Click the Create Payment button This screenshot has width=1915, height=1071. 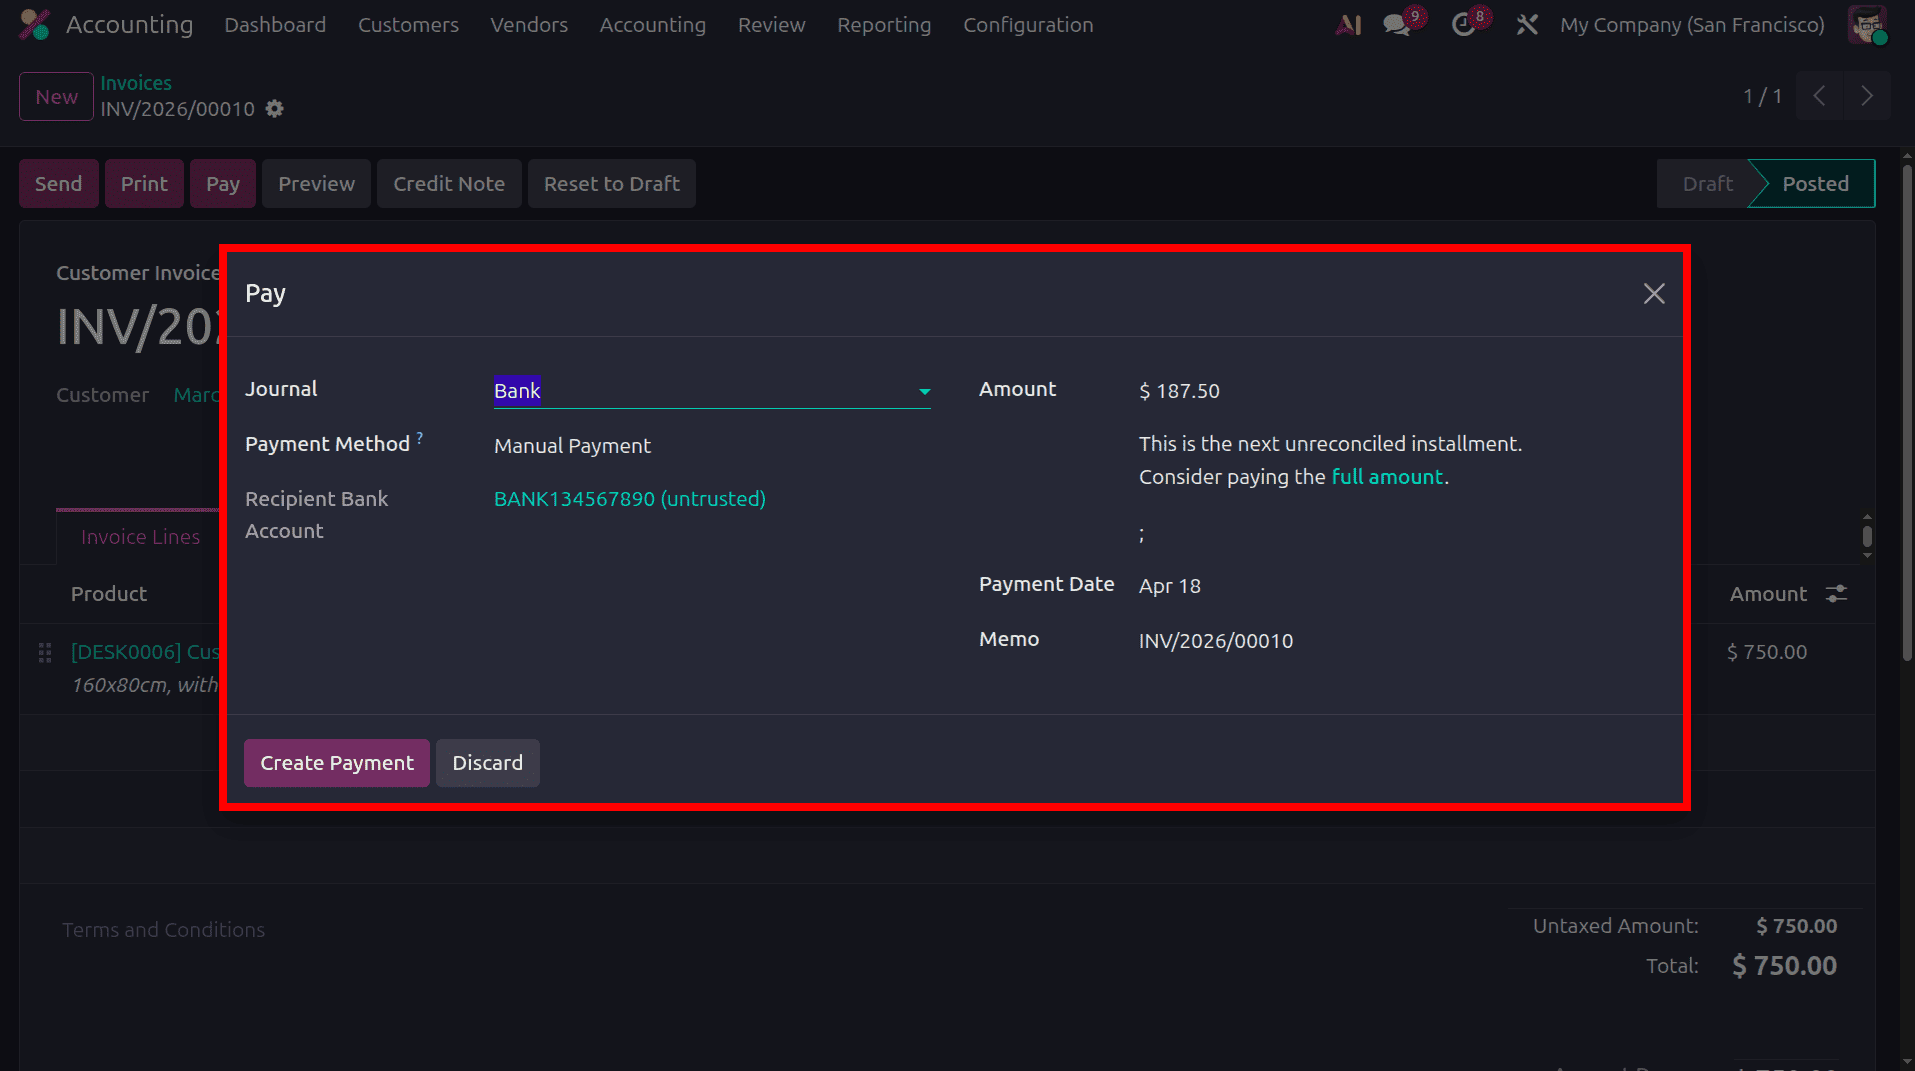(x=336, y=762)
